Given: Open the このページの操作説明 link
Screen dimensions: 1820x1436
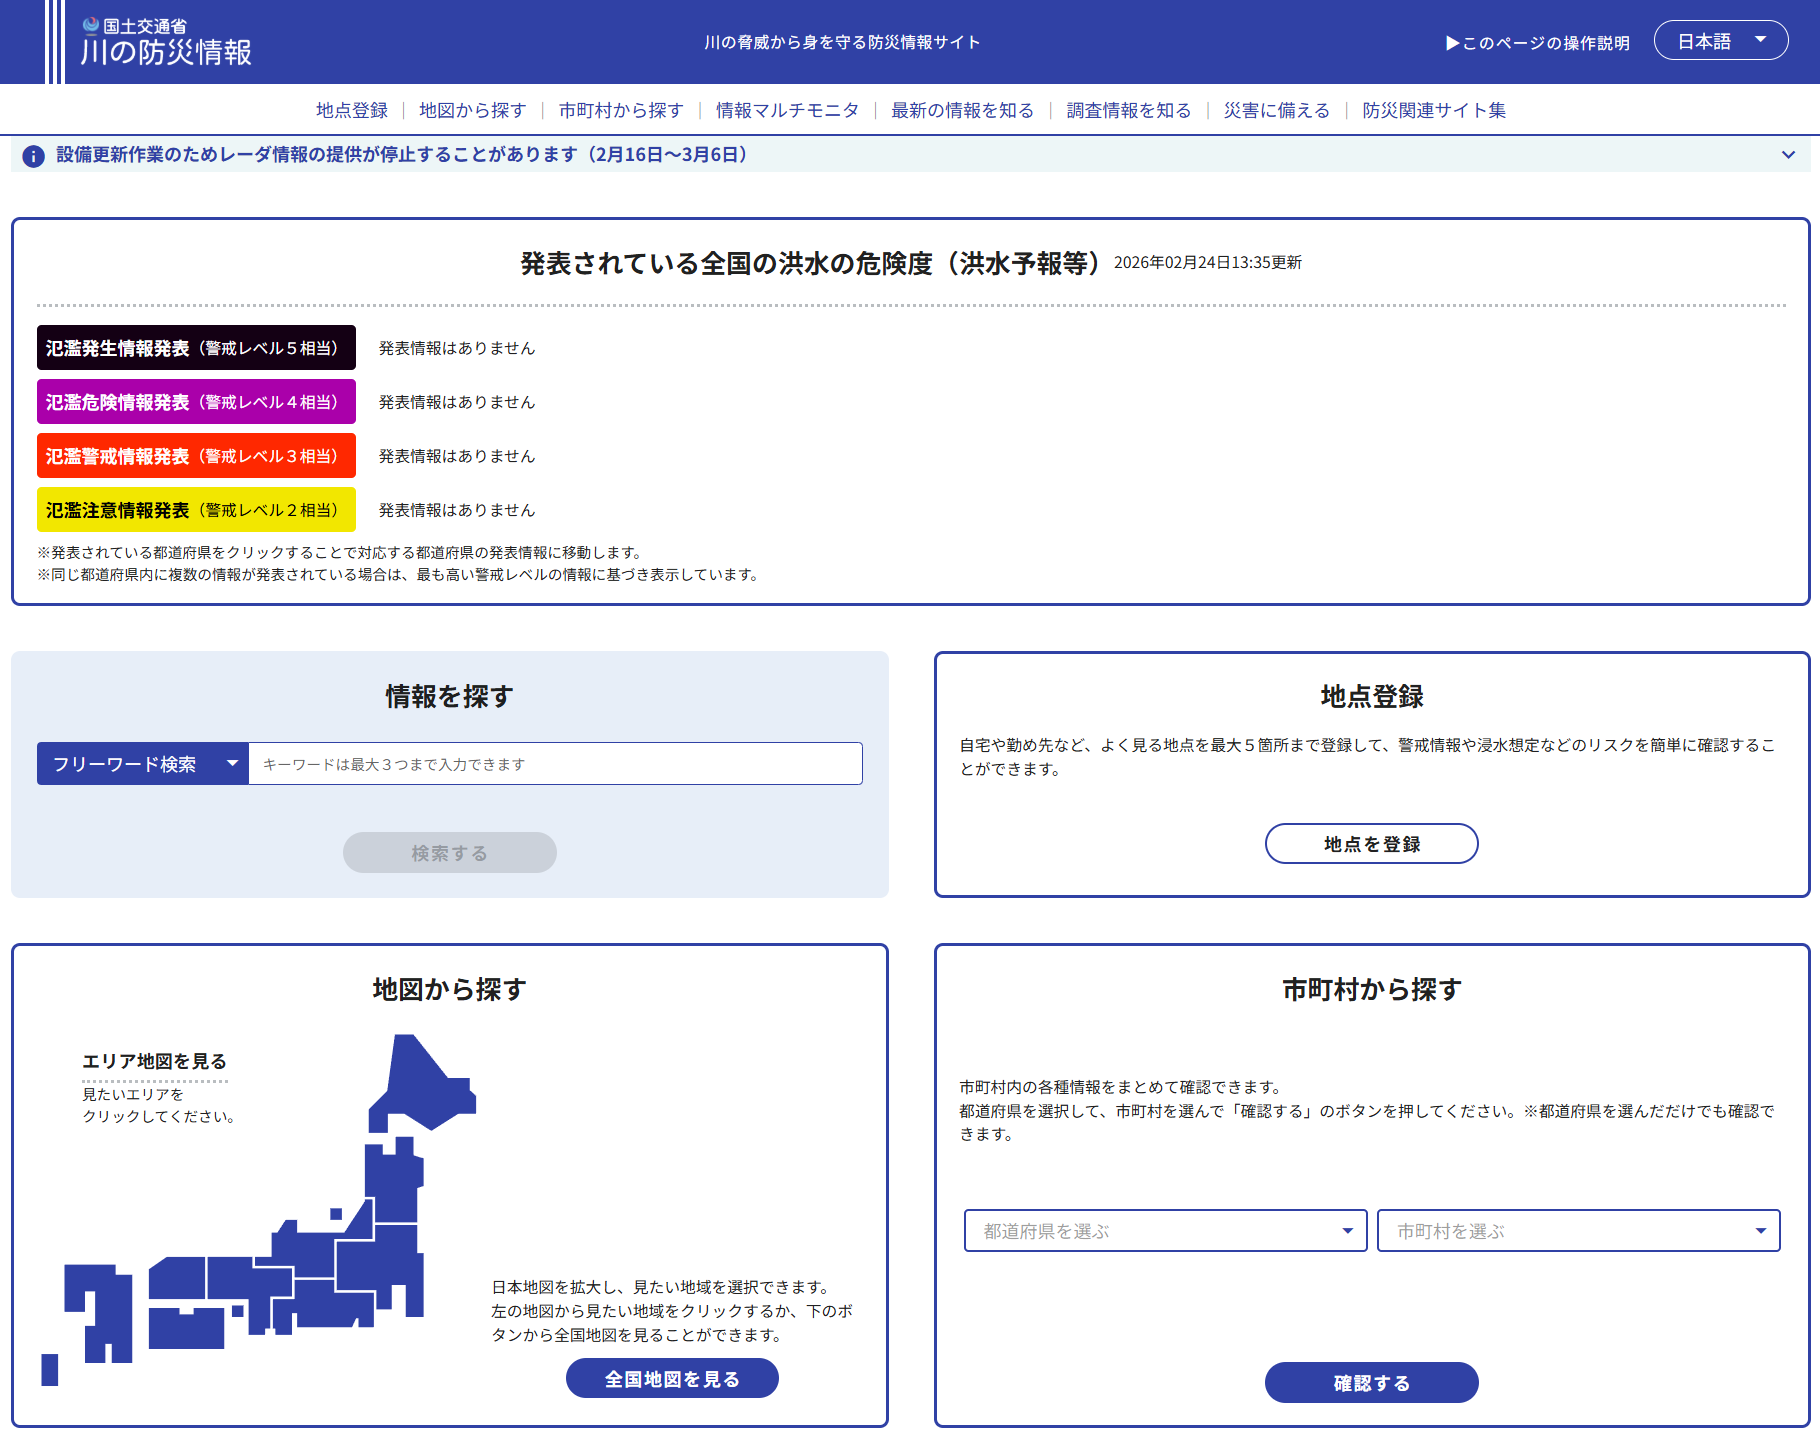Looking at the screenshot, I should click(x=1537, y=42).
